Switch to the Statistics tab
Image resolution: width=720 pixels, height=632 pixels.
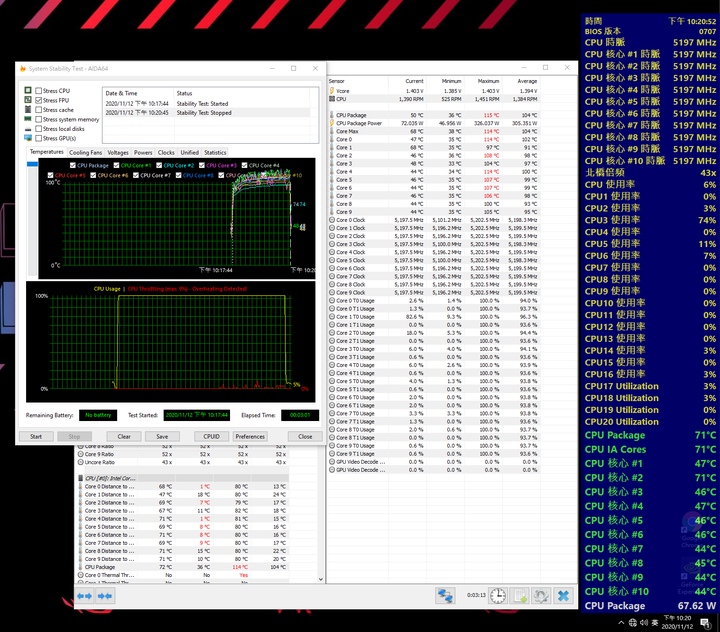215,152
